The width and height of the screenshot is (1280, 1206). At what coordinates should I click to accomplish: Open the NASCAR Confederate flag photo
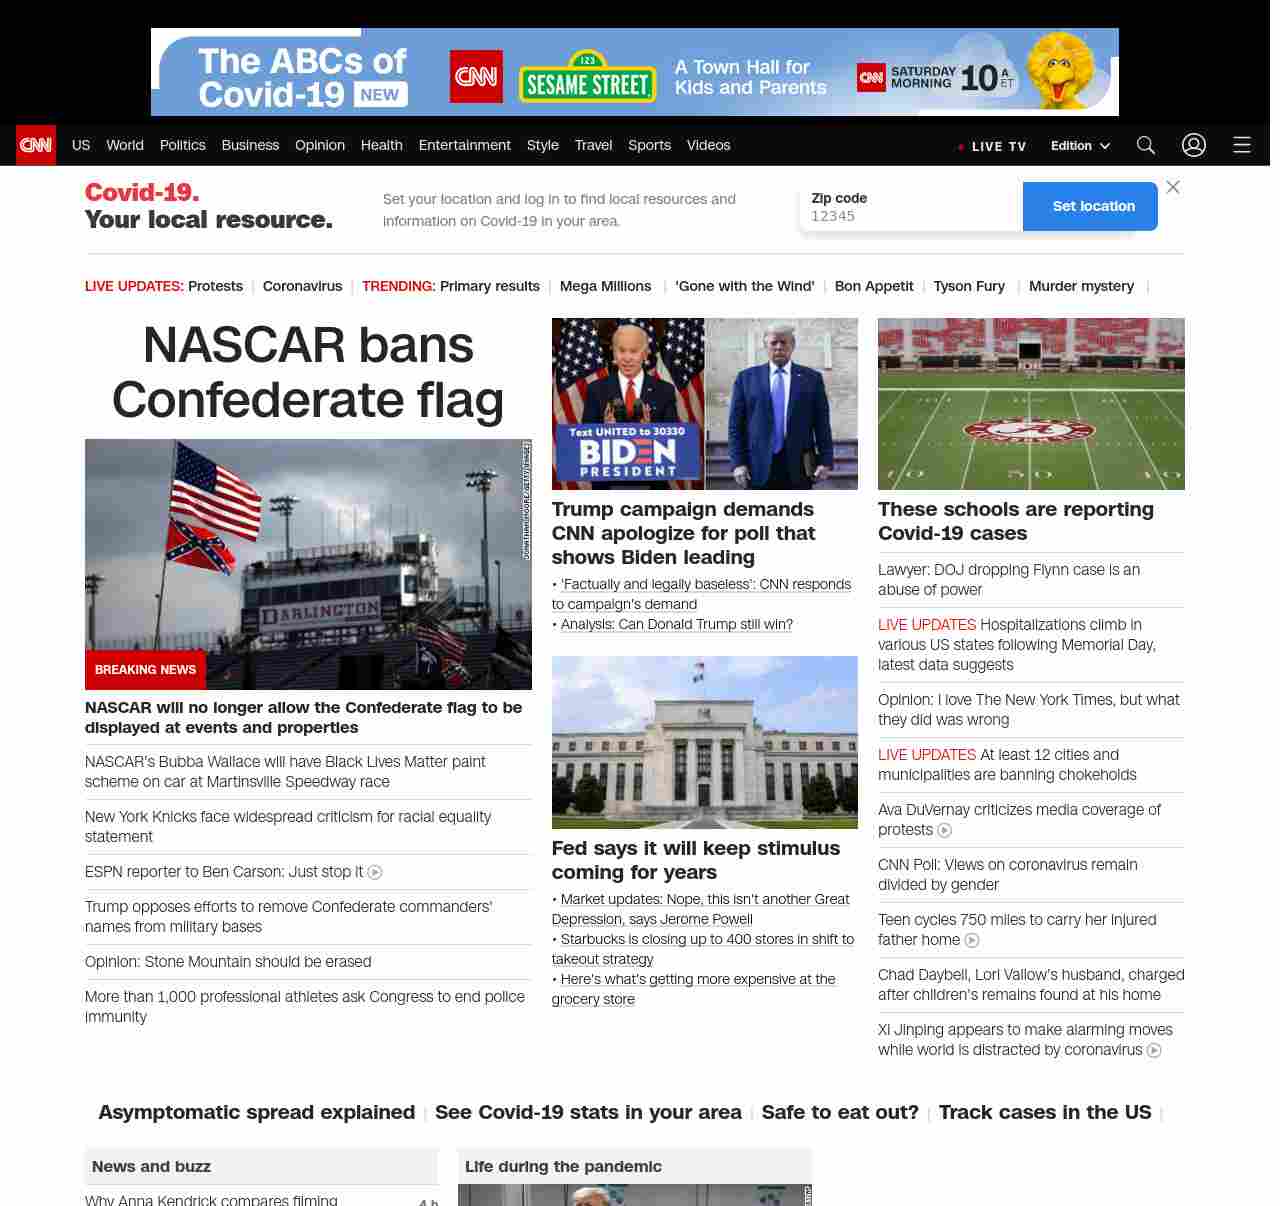[308, 564]
